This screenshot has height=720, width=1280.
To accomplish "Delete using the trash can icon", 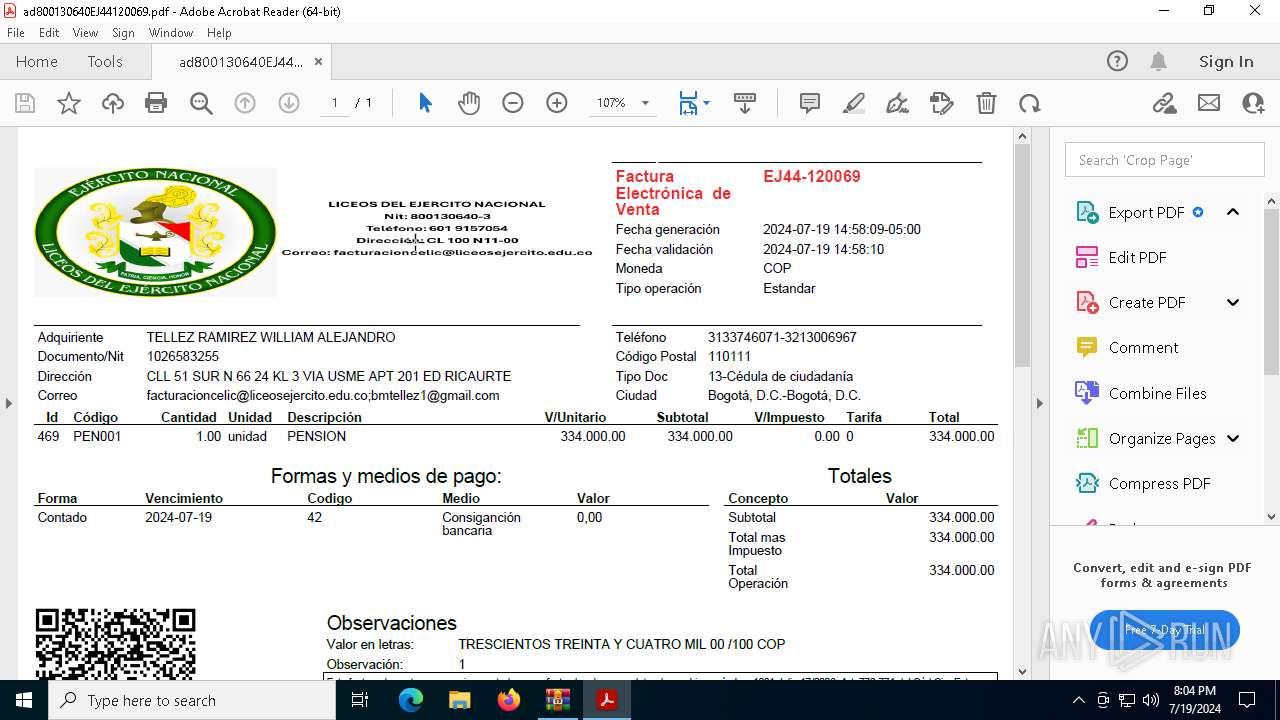I will coord(986,103).
